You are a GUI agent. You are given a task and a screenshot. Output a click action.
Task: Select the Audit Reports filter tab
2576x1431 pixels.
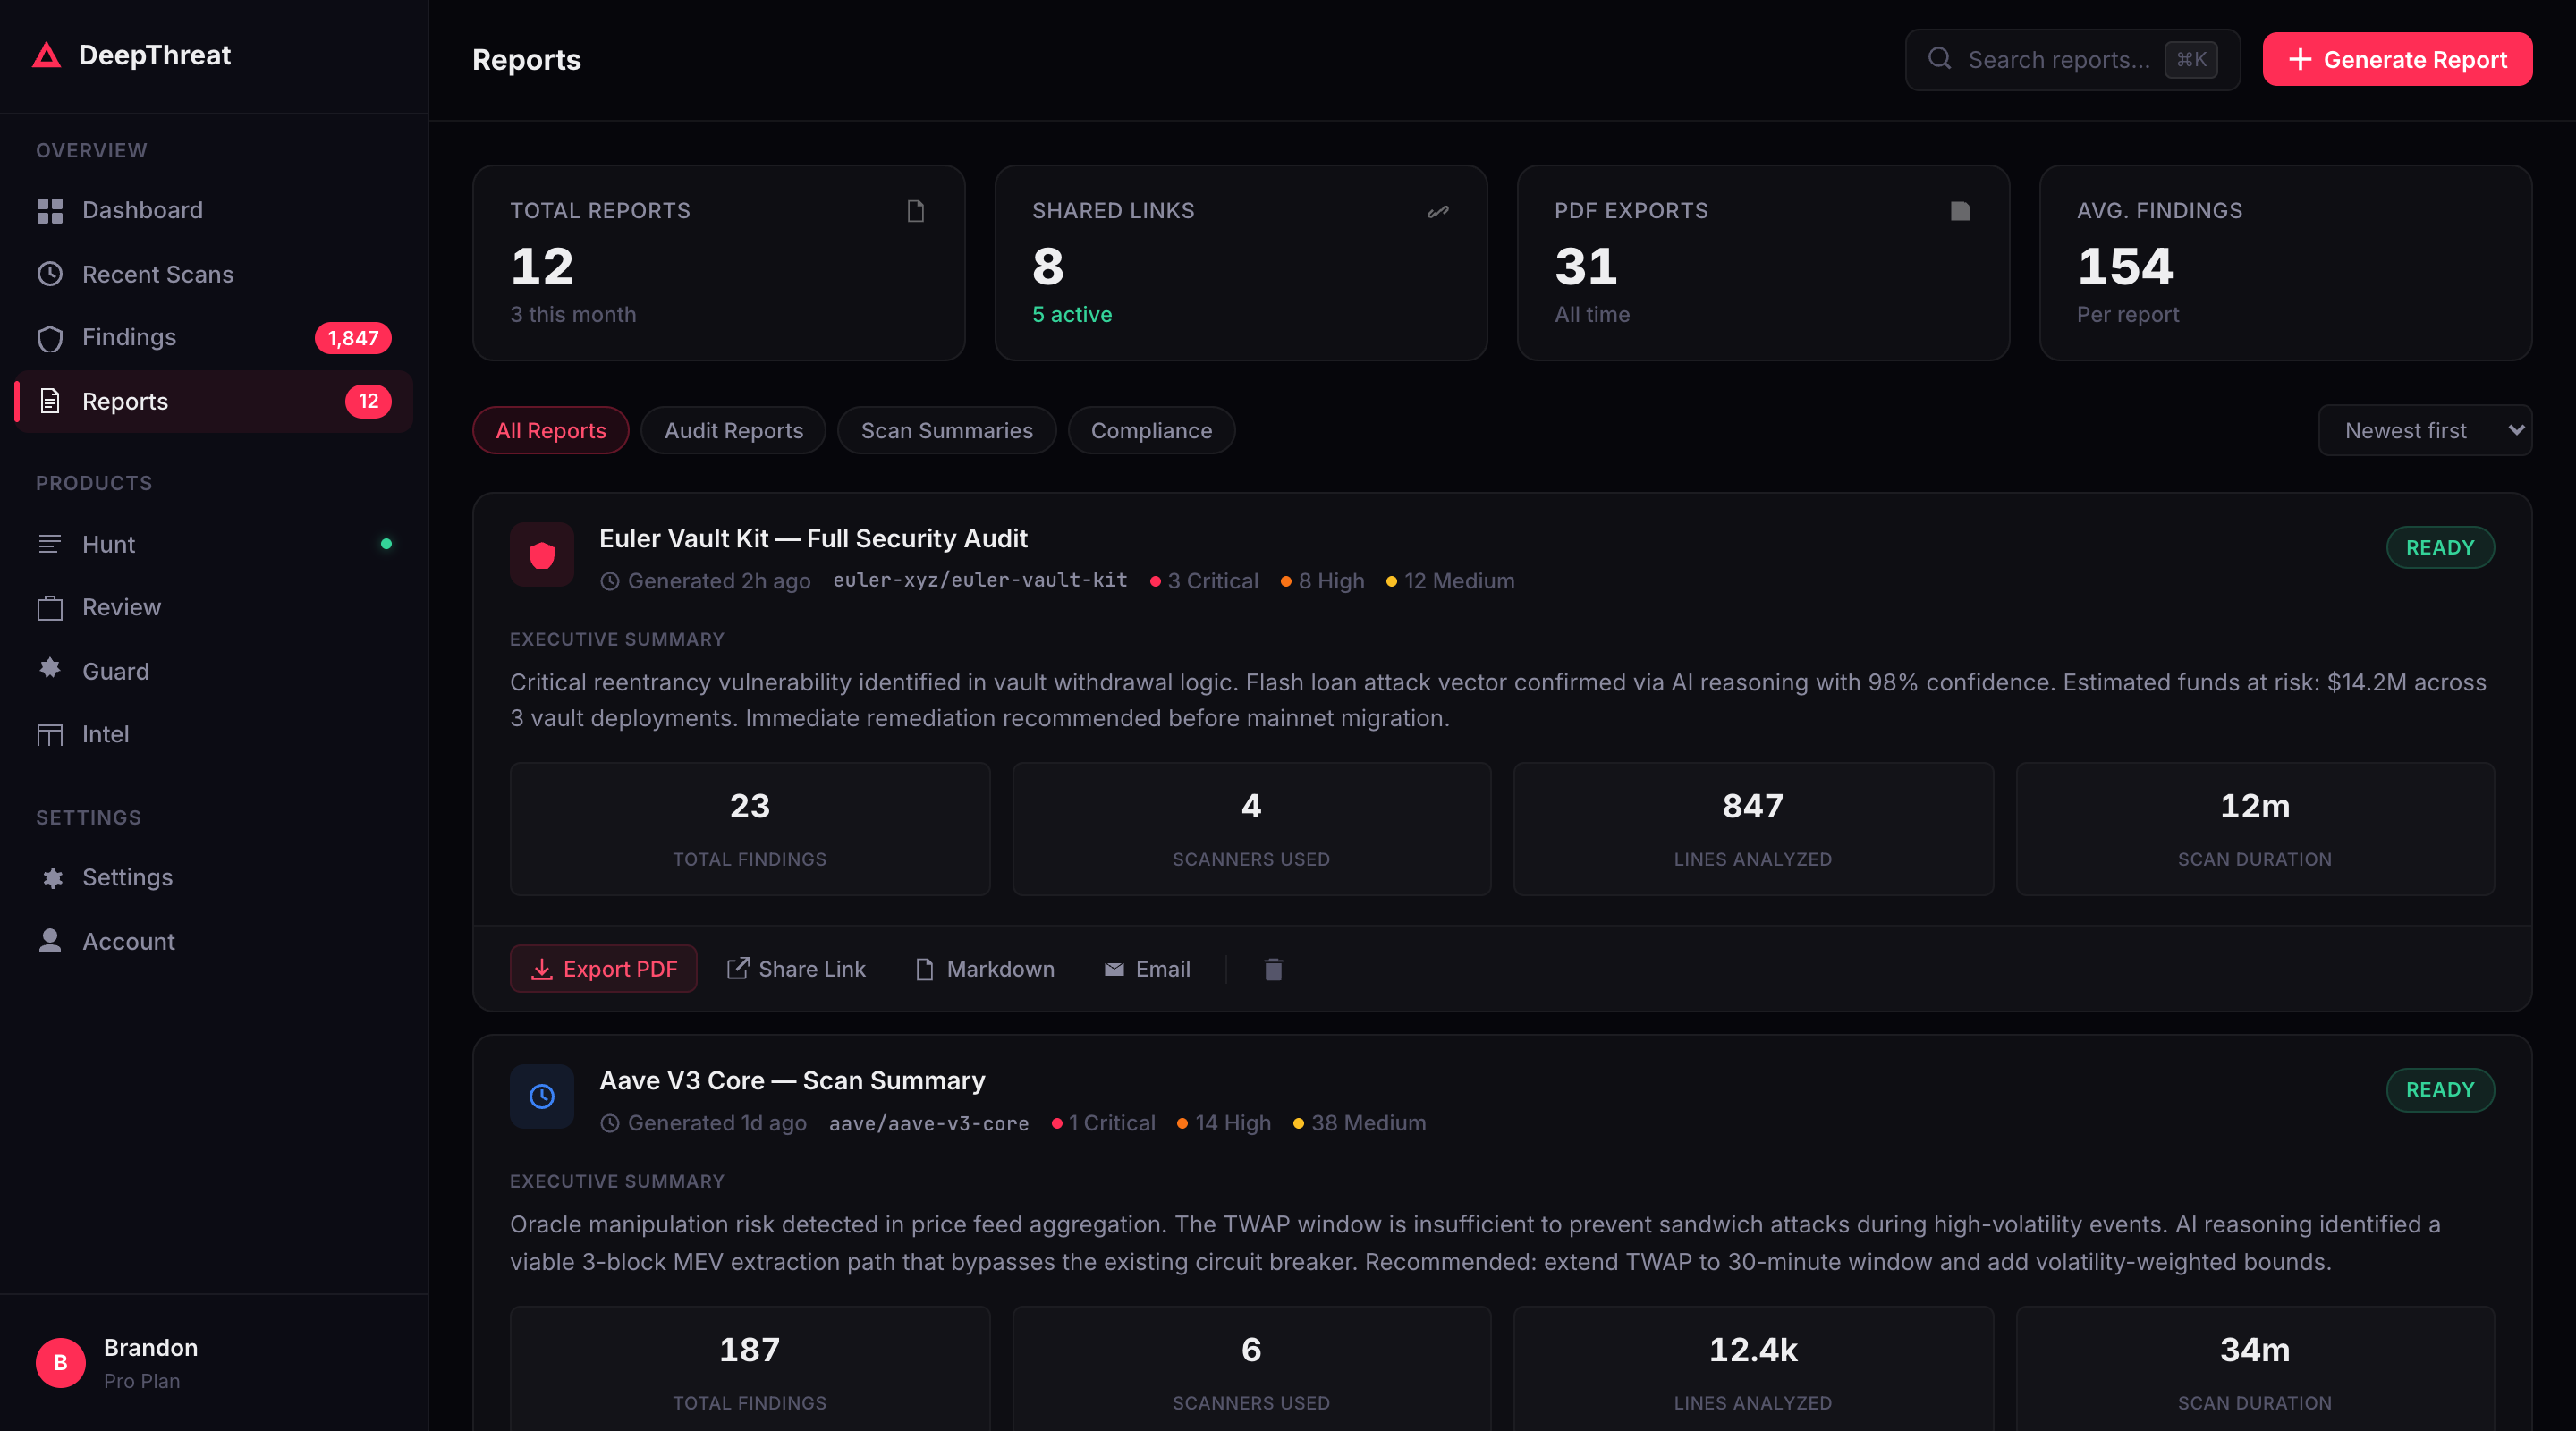pyautogui.click(x=733, y=431)
